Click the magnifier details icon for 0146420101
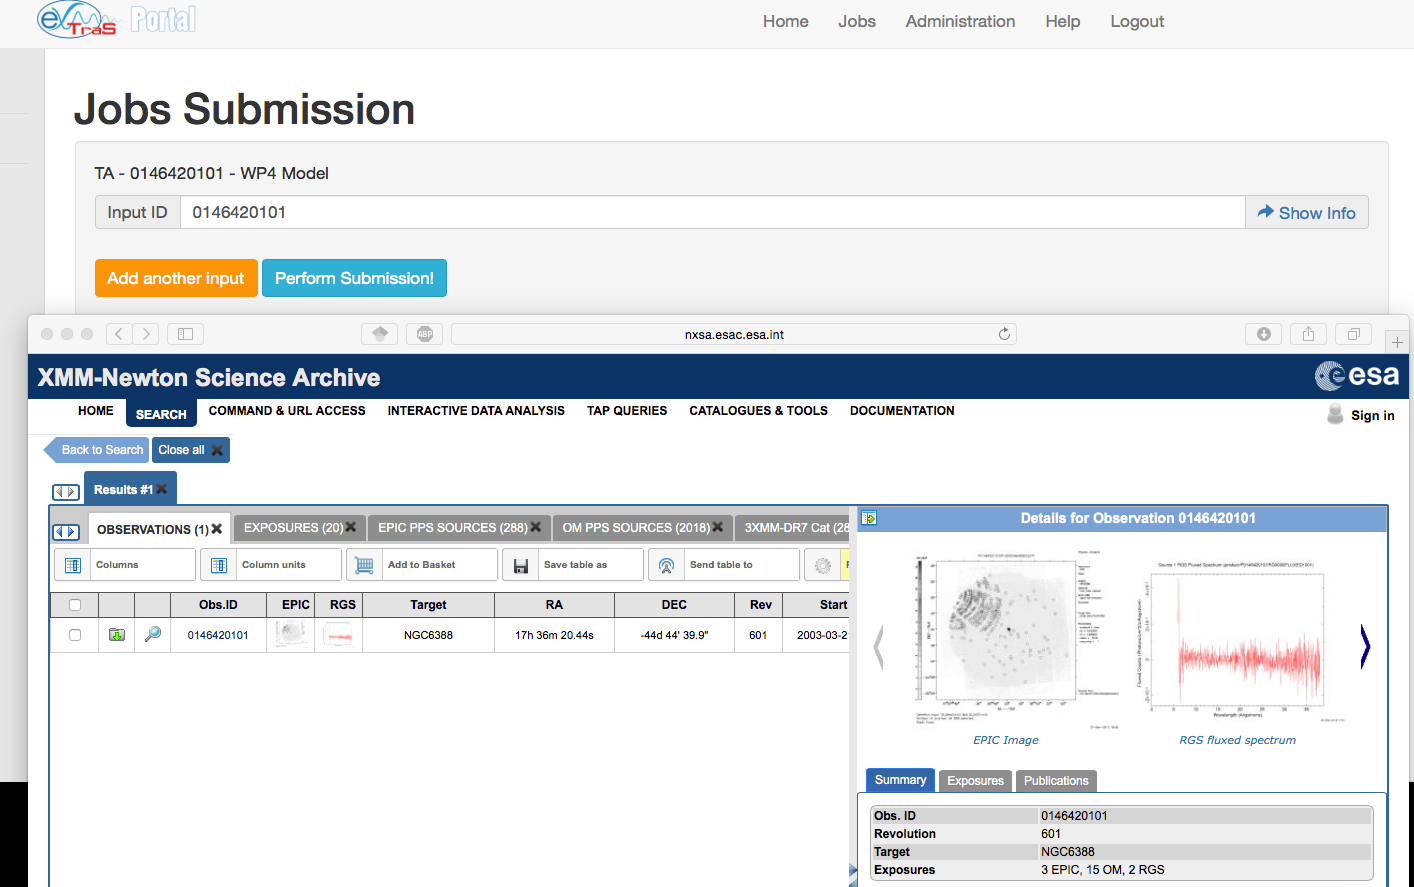Screen dimensions: 1414x887 coord(153,635)
